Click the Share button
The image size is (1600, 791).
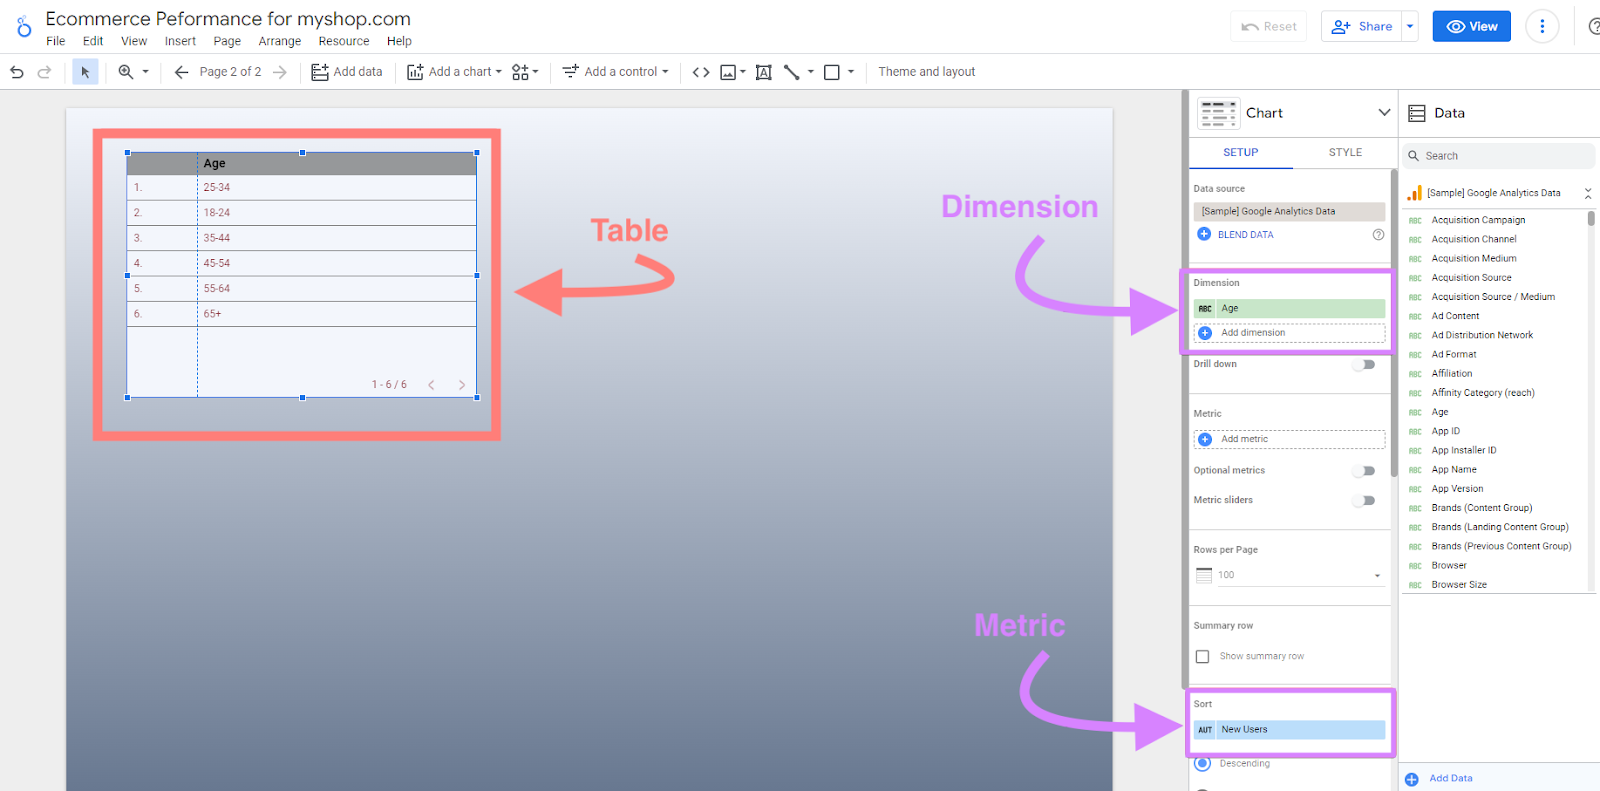pyautogui.click(x=1361, y=27)
